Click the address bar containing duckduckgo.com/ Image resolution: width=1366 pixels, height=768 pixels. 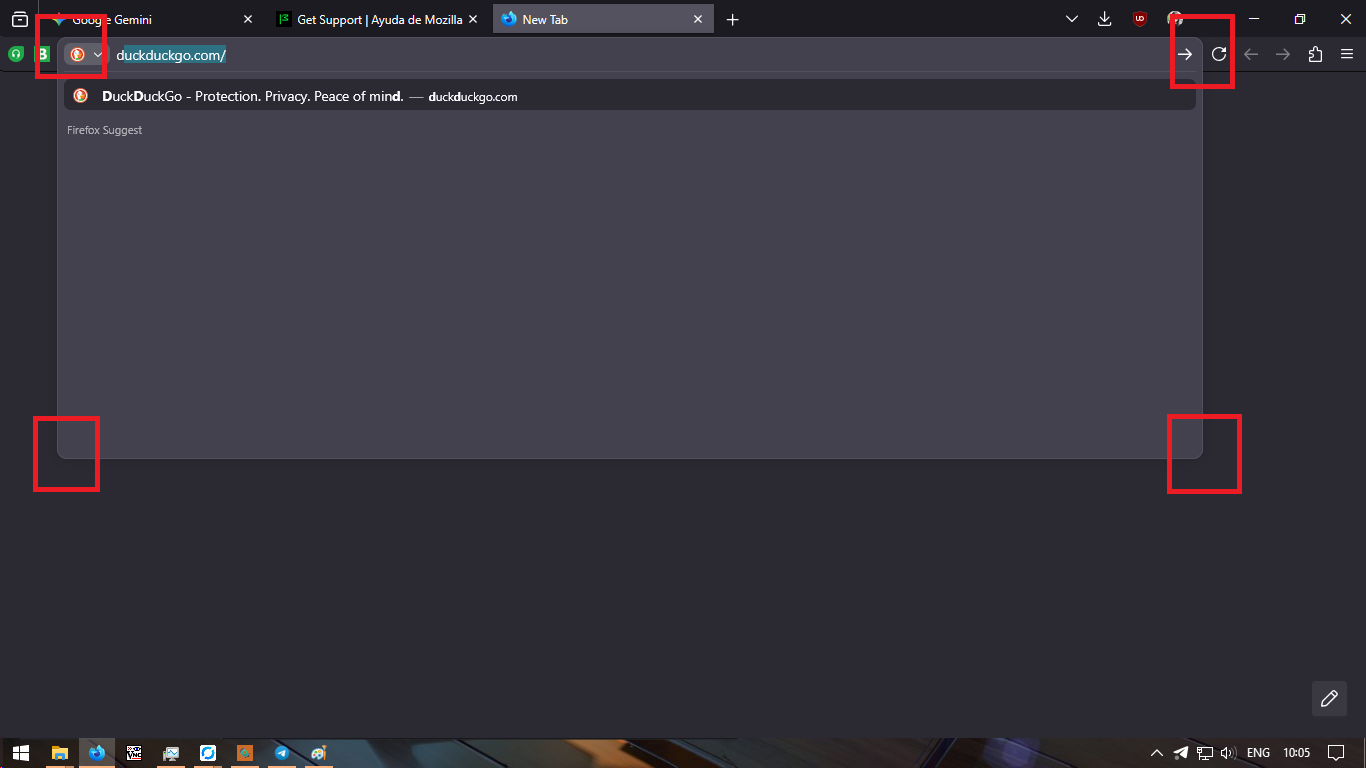(x=640, y=55)
